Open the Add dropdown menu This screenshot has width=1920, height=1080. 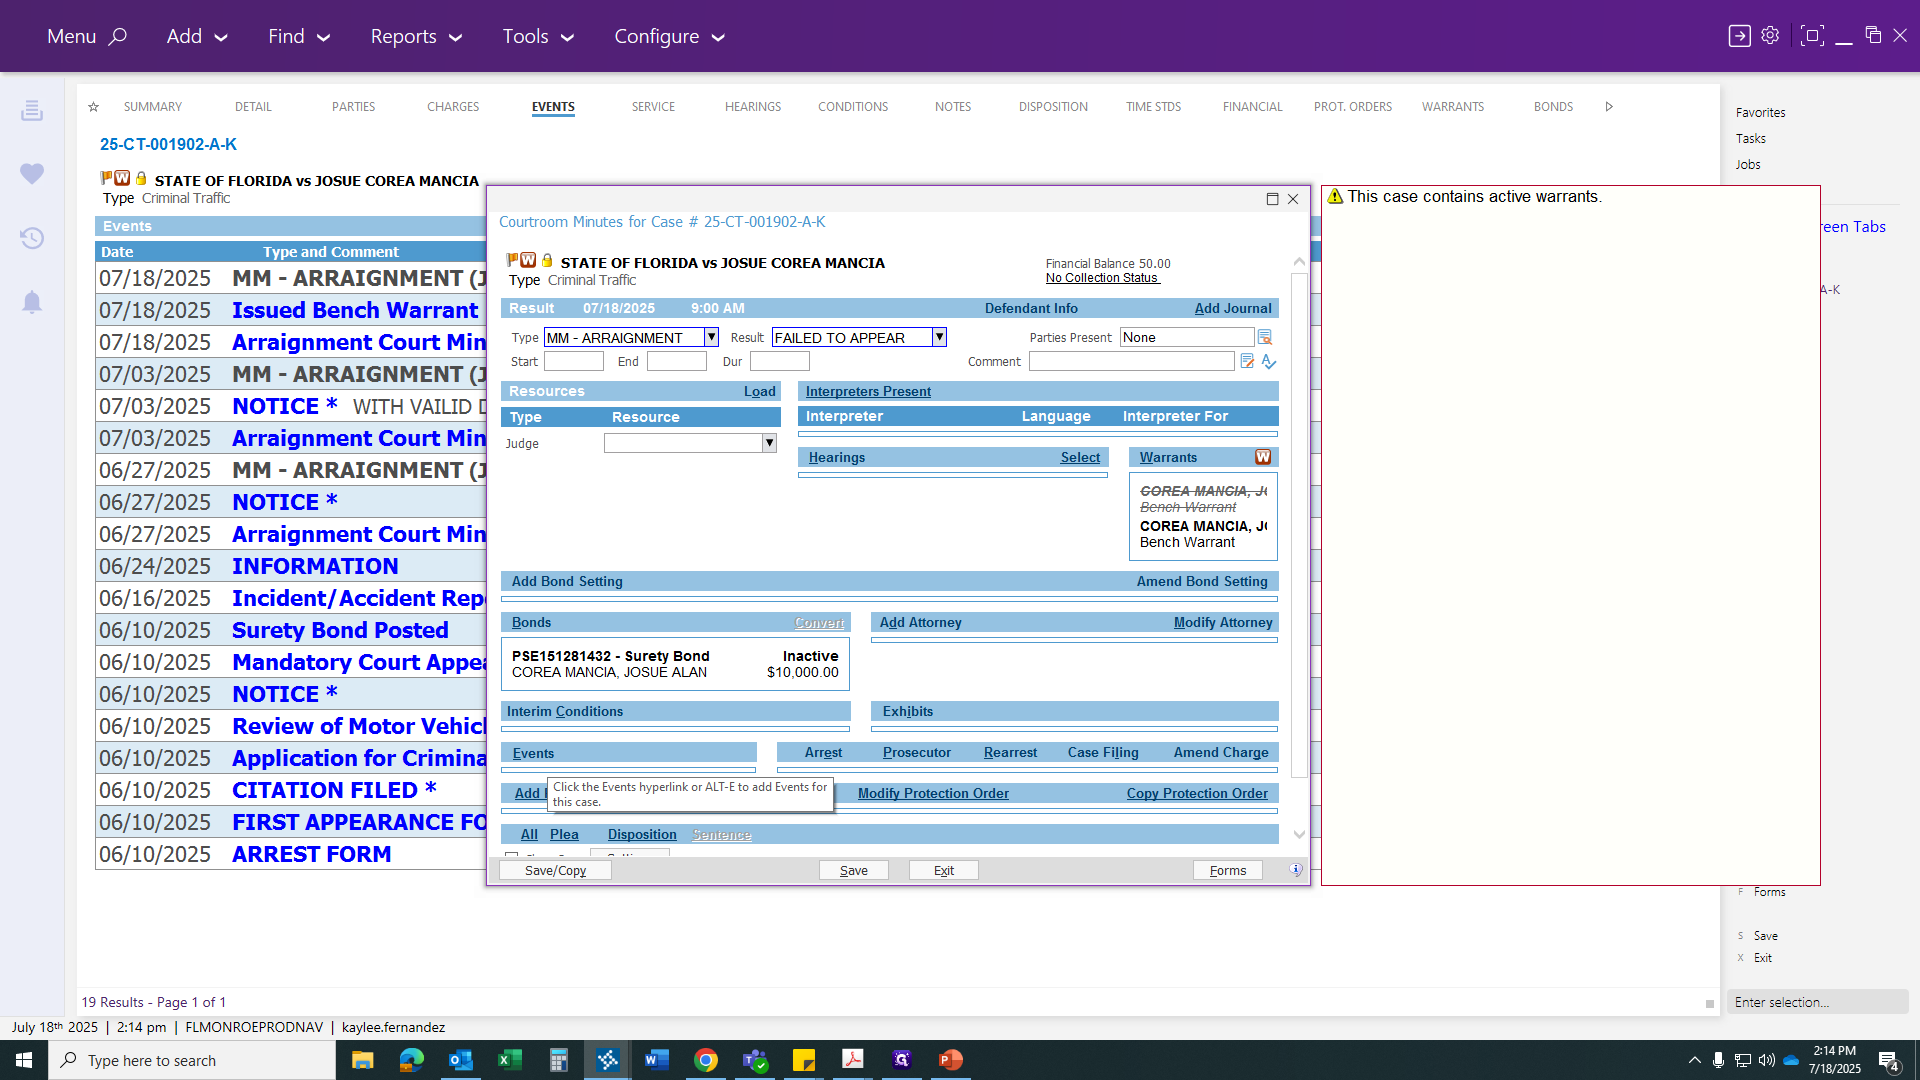pos(197,36)
